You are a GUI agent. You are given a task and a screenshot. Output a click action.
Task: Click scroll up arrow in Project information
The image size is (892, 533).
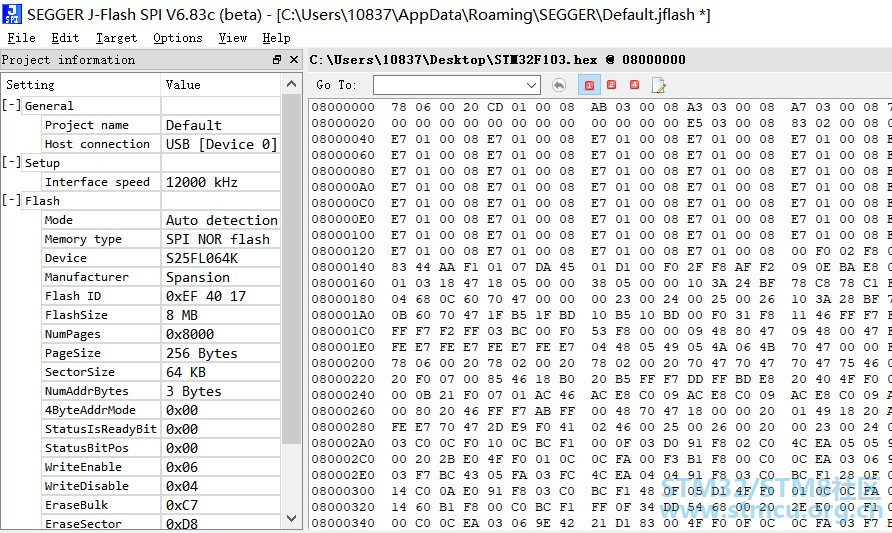point(292,84)
